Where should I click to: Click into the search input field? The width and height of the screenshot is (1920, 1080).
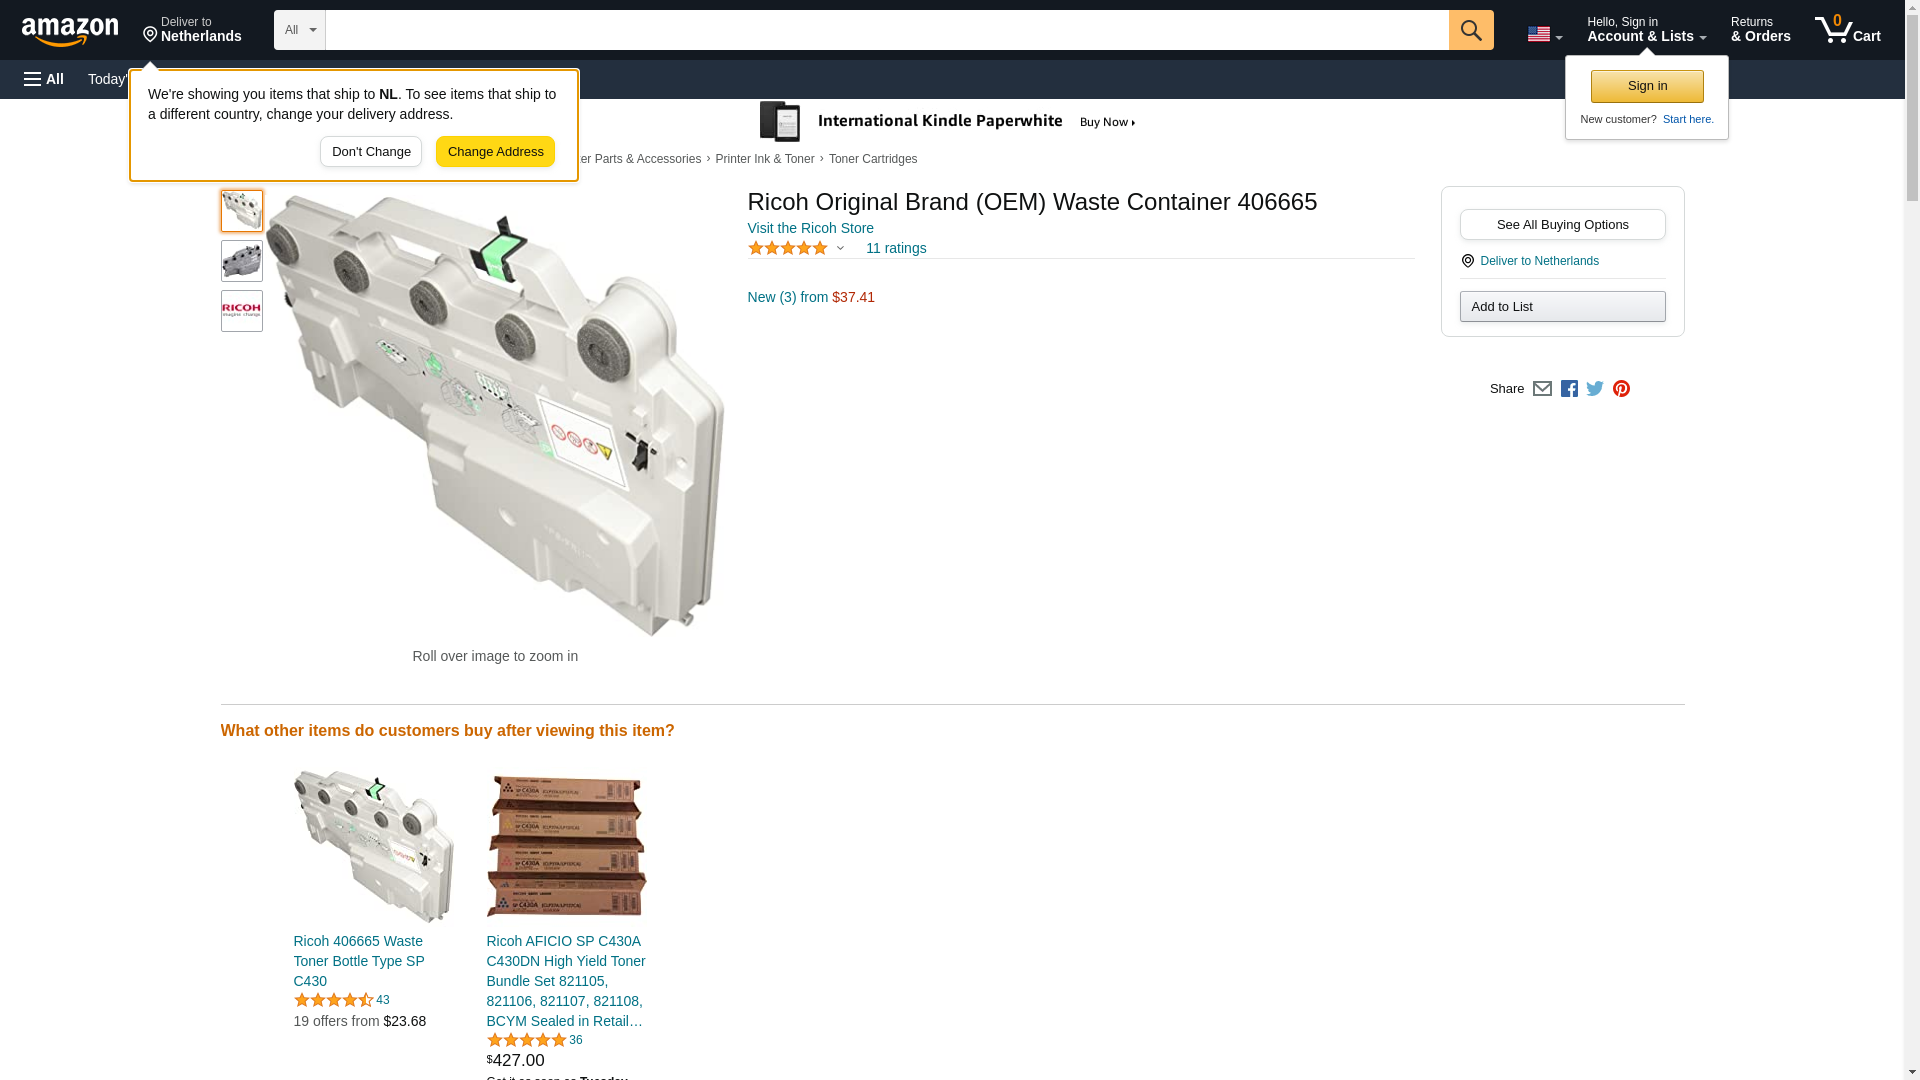click(x=887, y=30)
